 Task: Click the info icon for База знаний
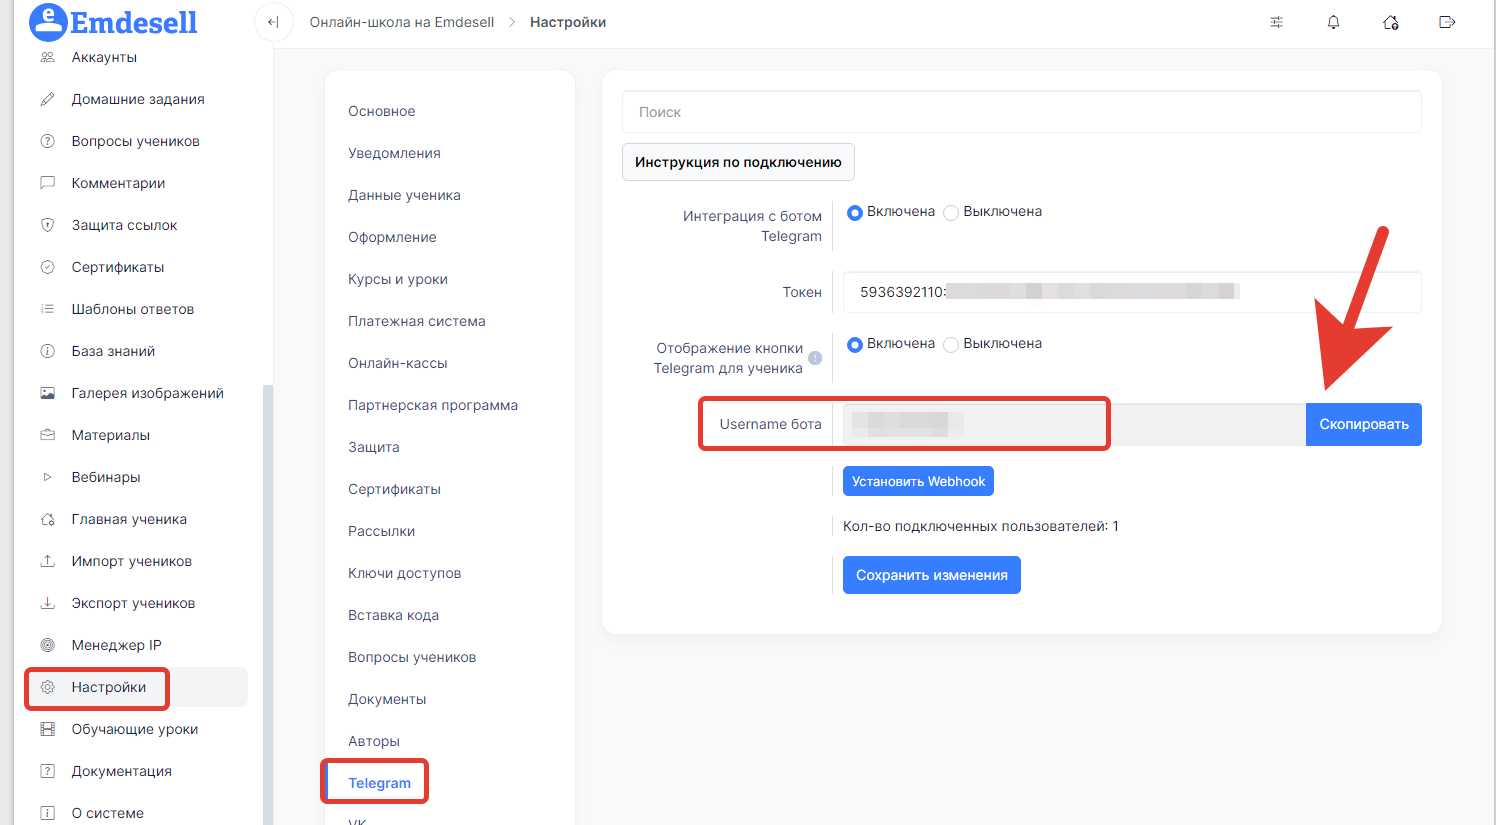(x=47, y=351)
